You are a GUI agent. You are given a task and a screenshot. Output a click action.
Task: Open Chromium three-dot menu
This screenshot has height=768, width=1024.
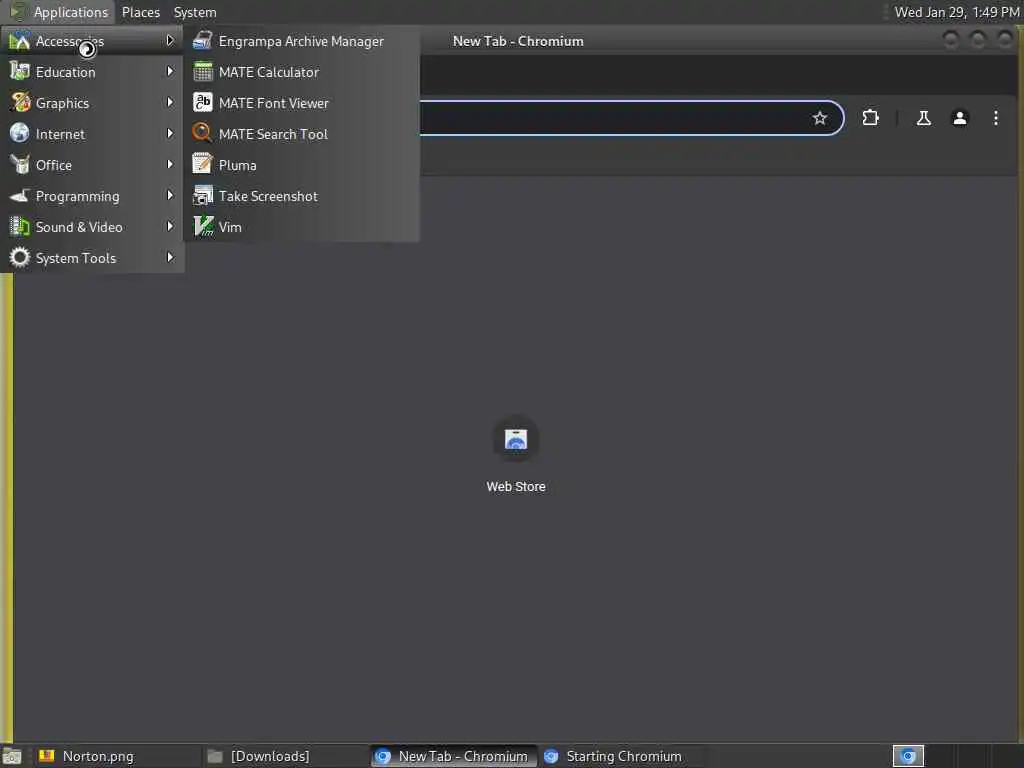(x=995, y=118)
